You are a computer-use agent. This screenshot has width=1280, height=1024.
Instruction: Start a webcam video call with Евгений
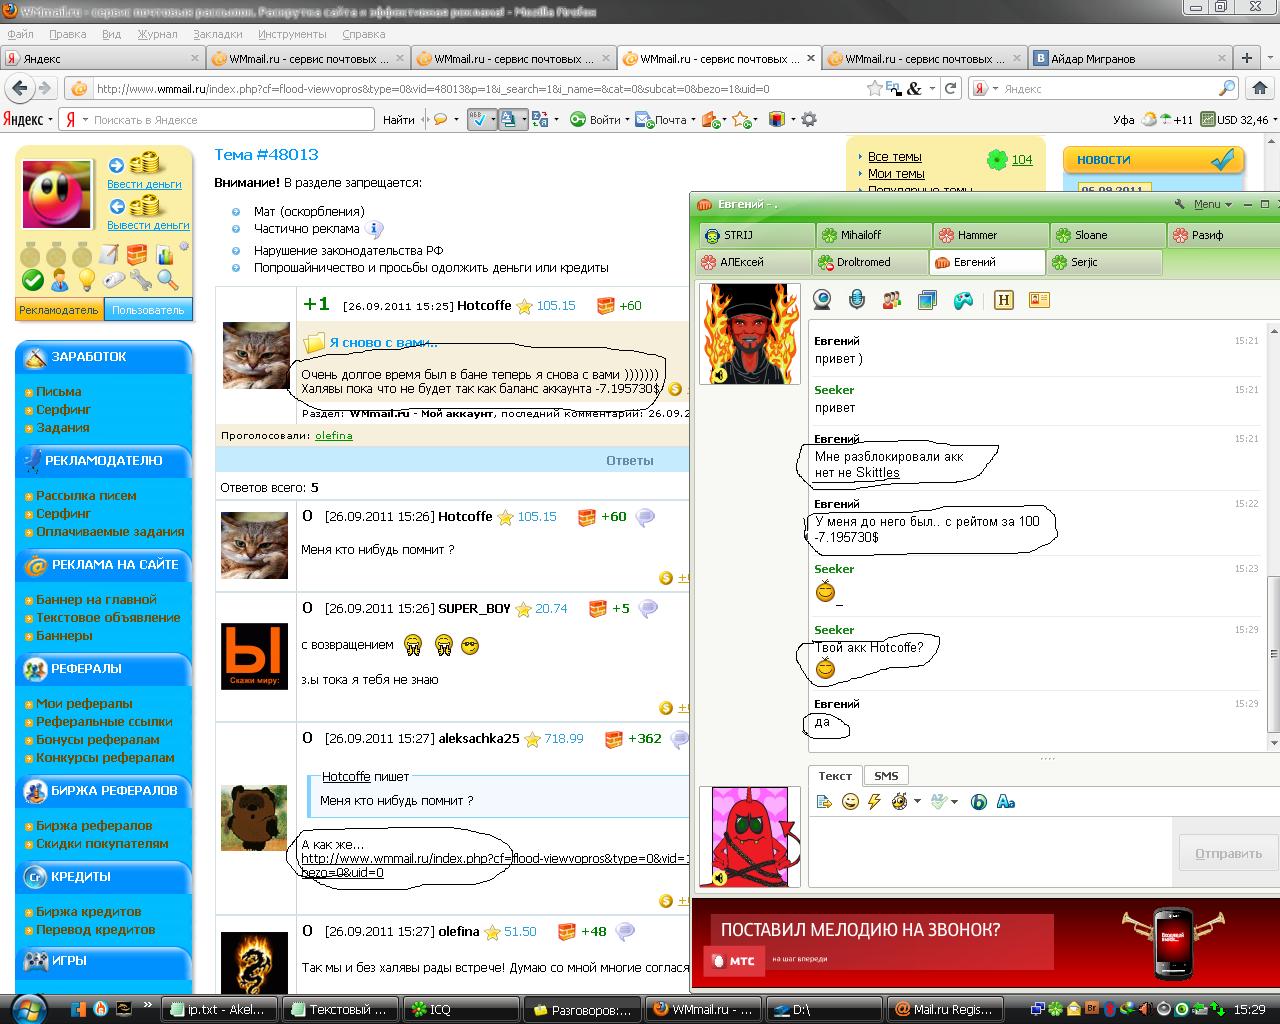pos(823,299)
